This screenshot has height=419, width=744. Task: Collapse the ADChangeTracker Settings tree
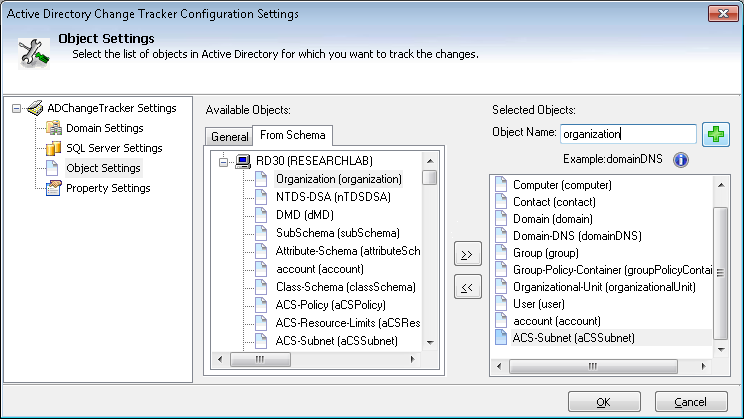point(17,109)
